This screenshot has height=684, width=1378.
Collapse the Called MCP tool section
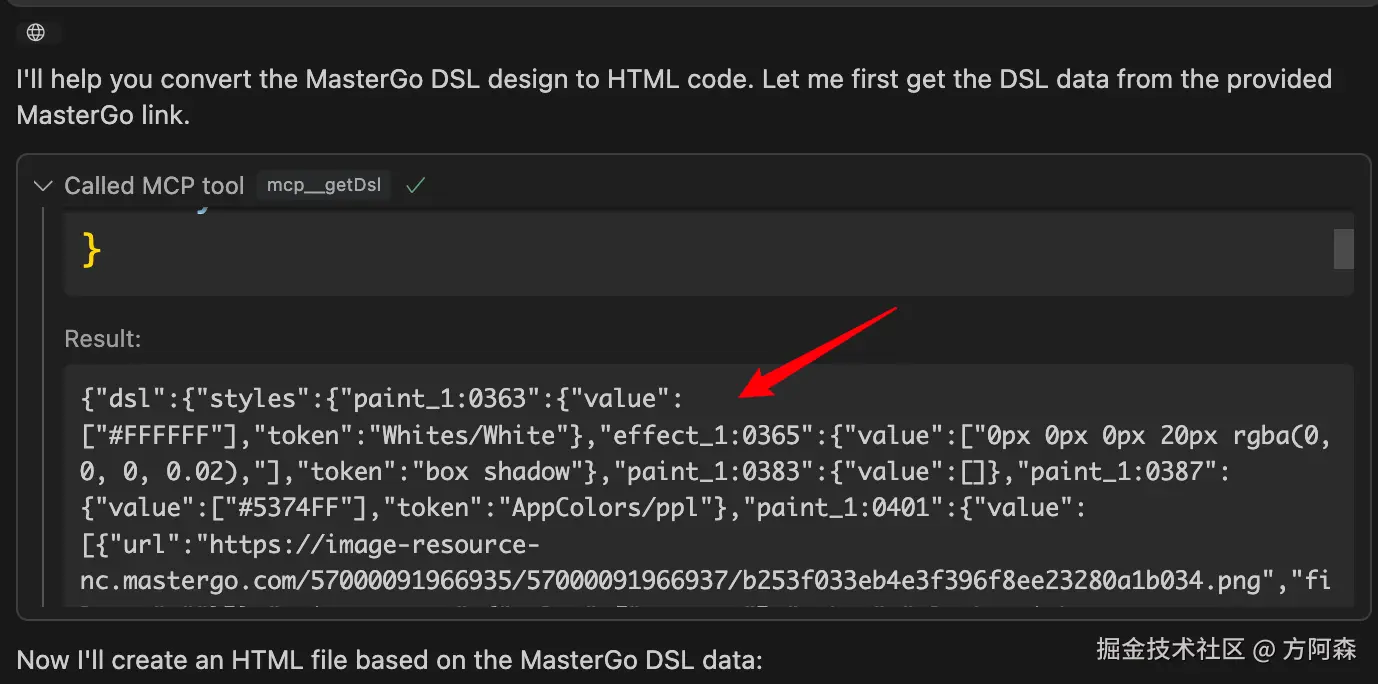pyautogui.click(x=43, y=186)
